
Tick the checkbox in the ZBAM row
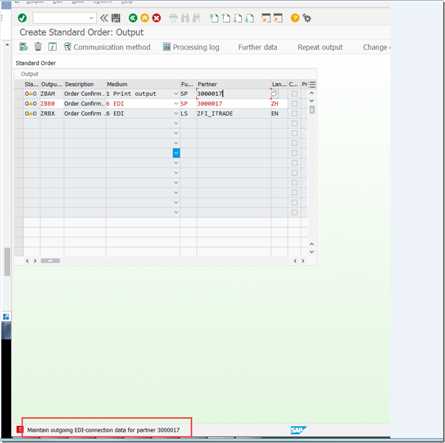tap(294, 94)
